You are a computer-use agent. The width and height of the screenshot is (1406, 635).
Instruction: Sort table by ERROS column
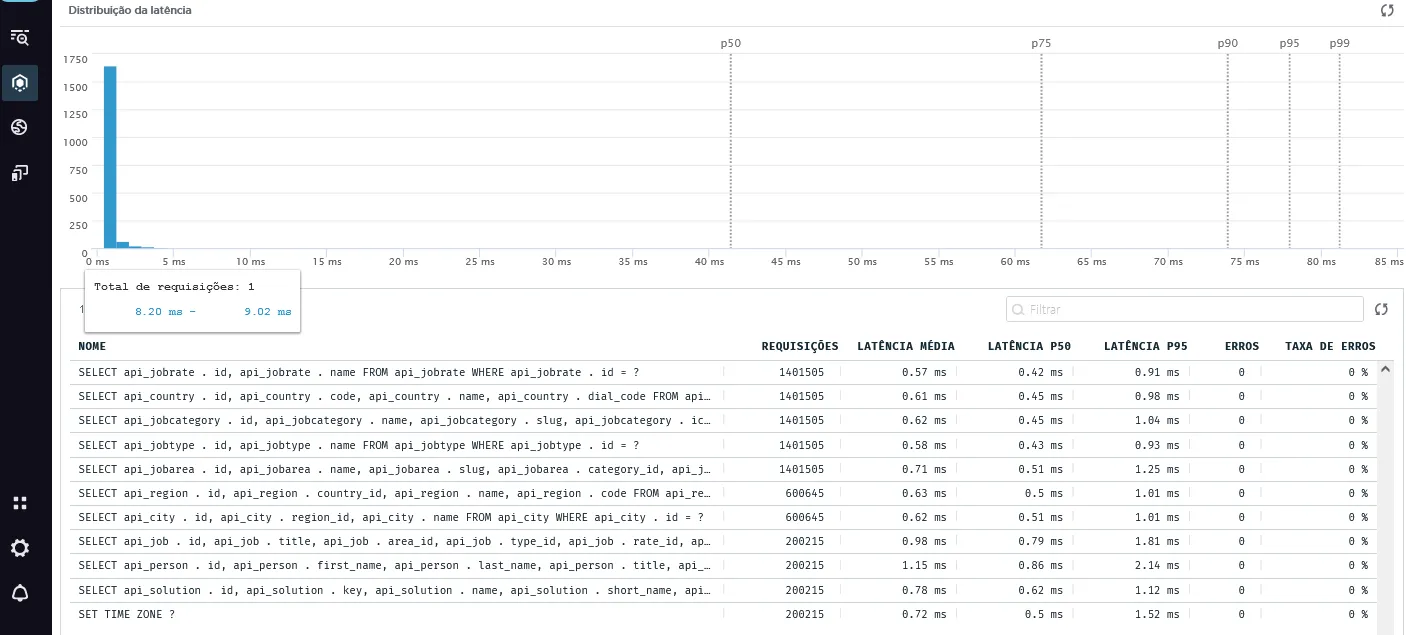tap(1242, 346)
